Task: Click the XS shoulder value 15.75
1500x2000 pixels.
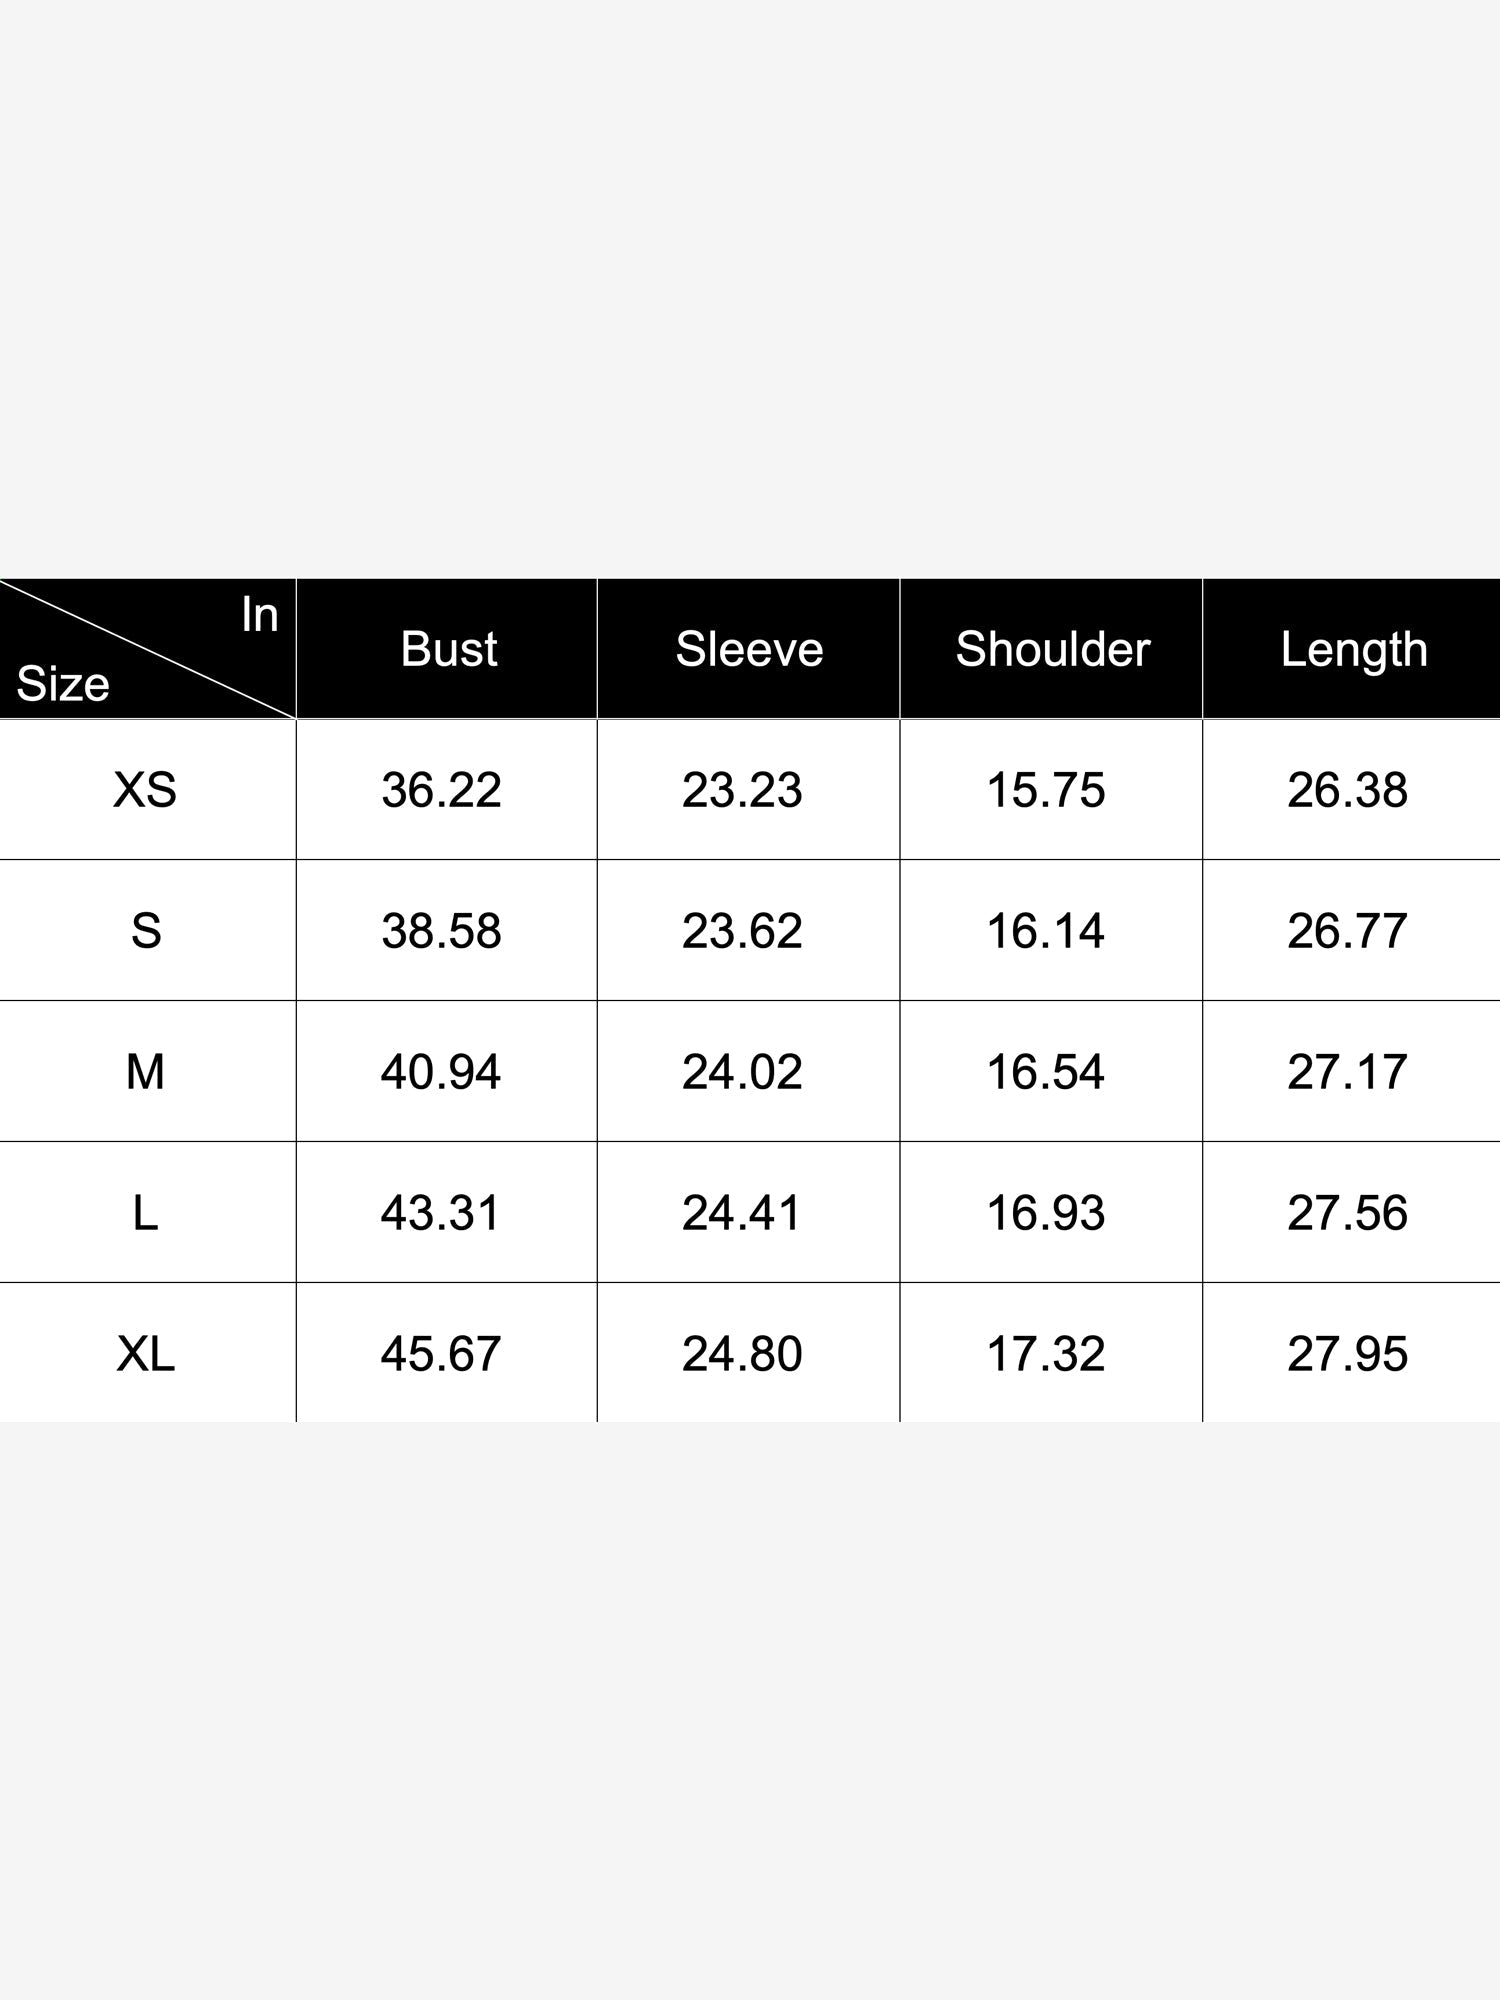Action: point(1046,790)
